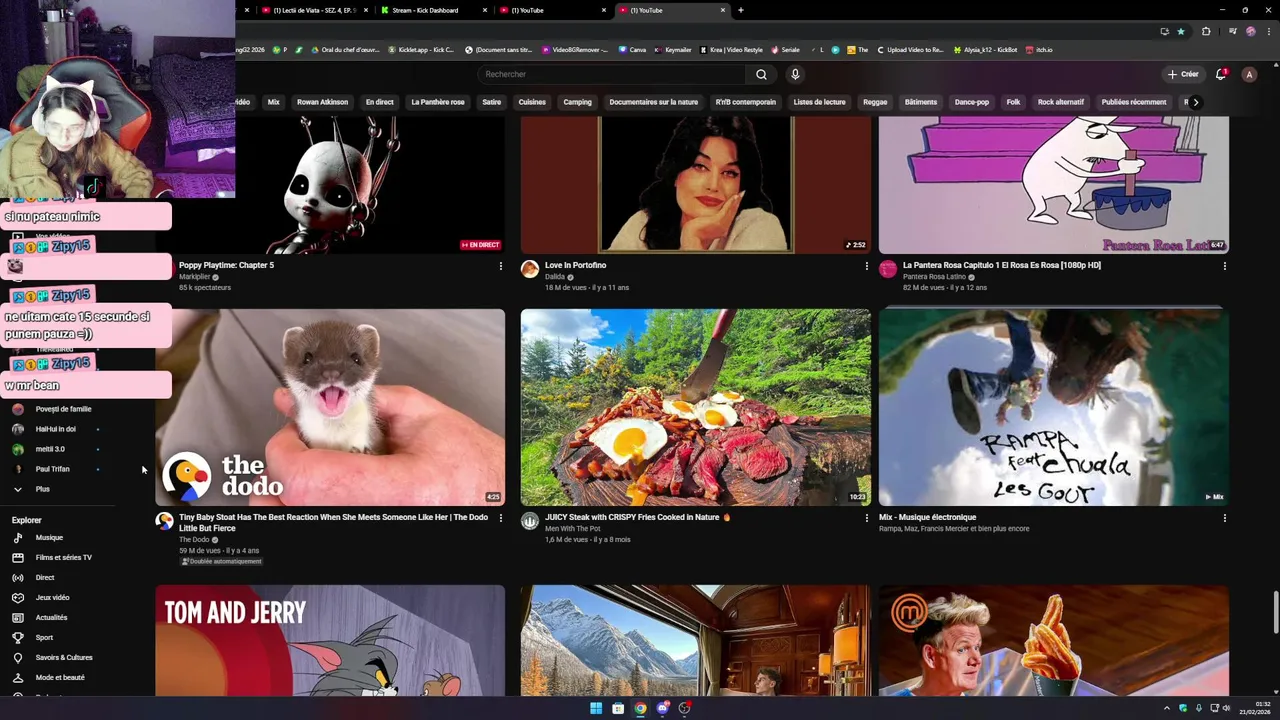Click the Men With The Pot avatar
The height and width of the screenshot is (720, 1280).
[530, 521]
